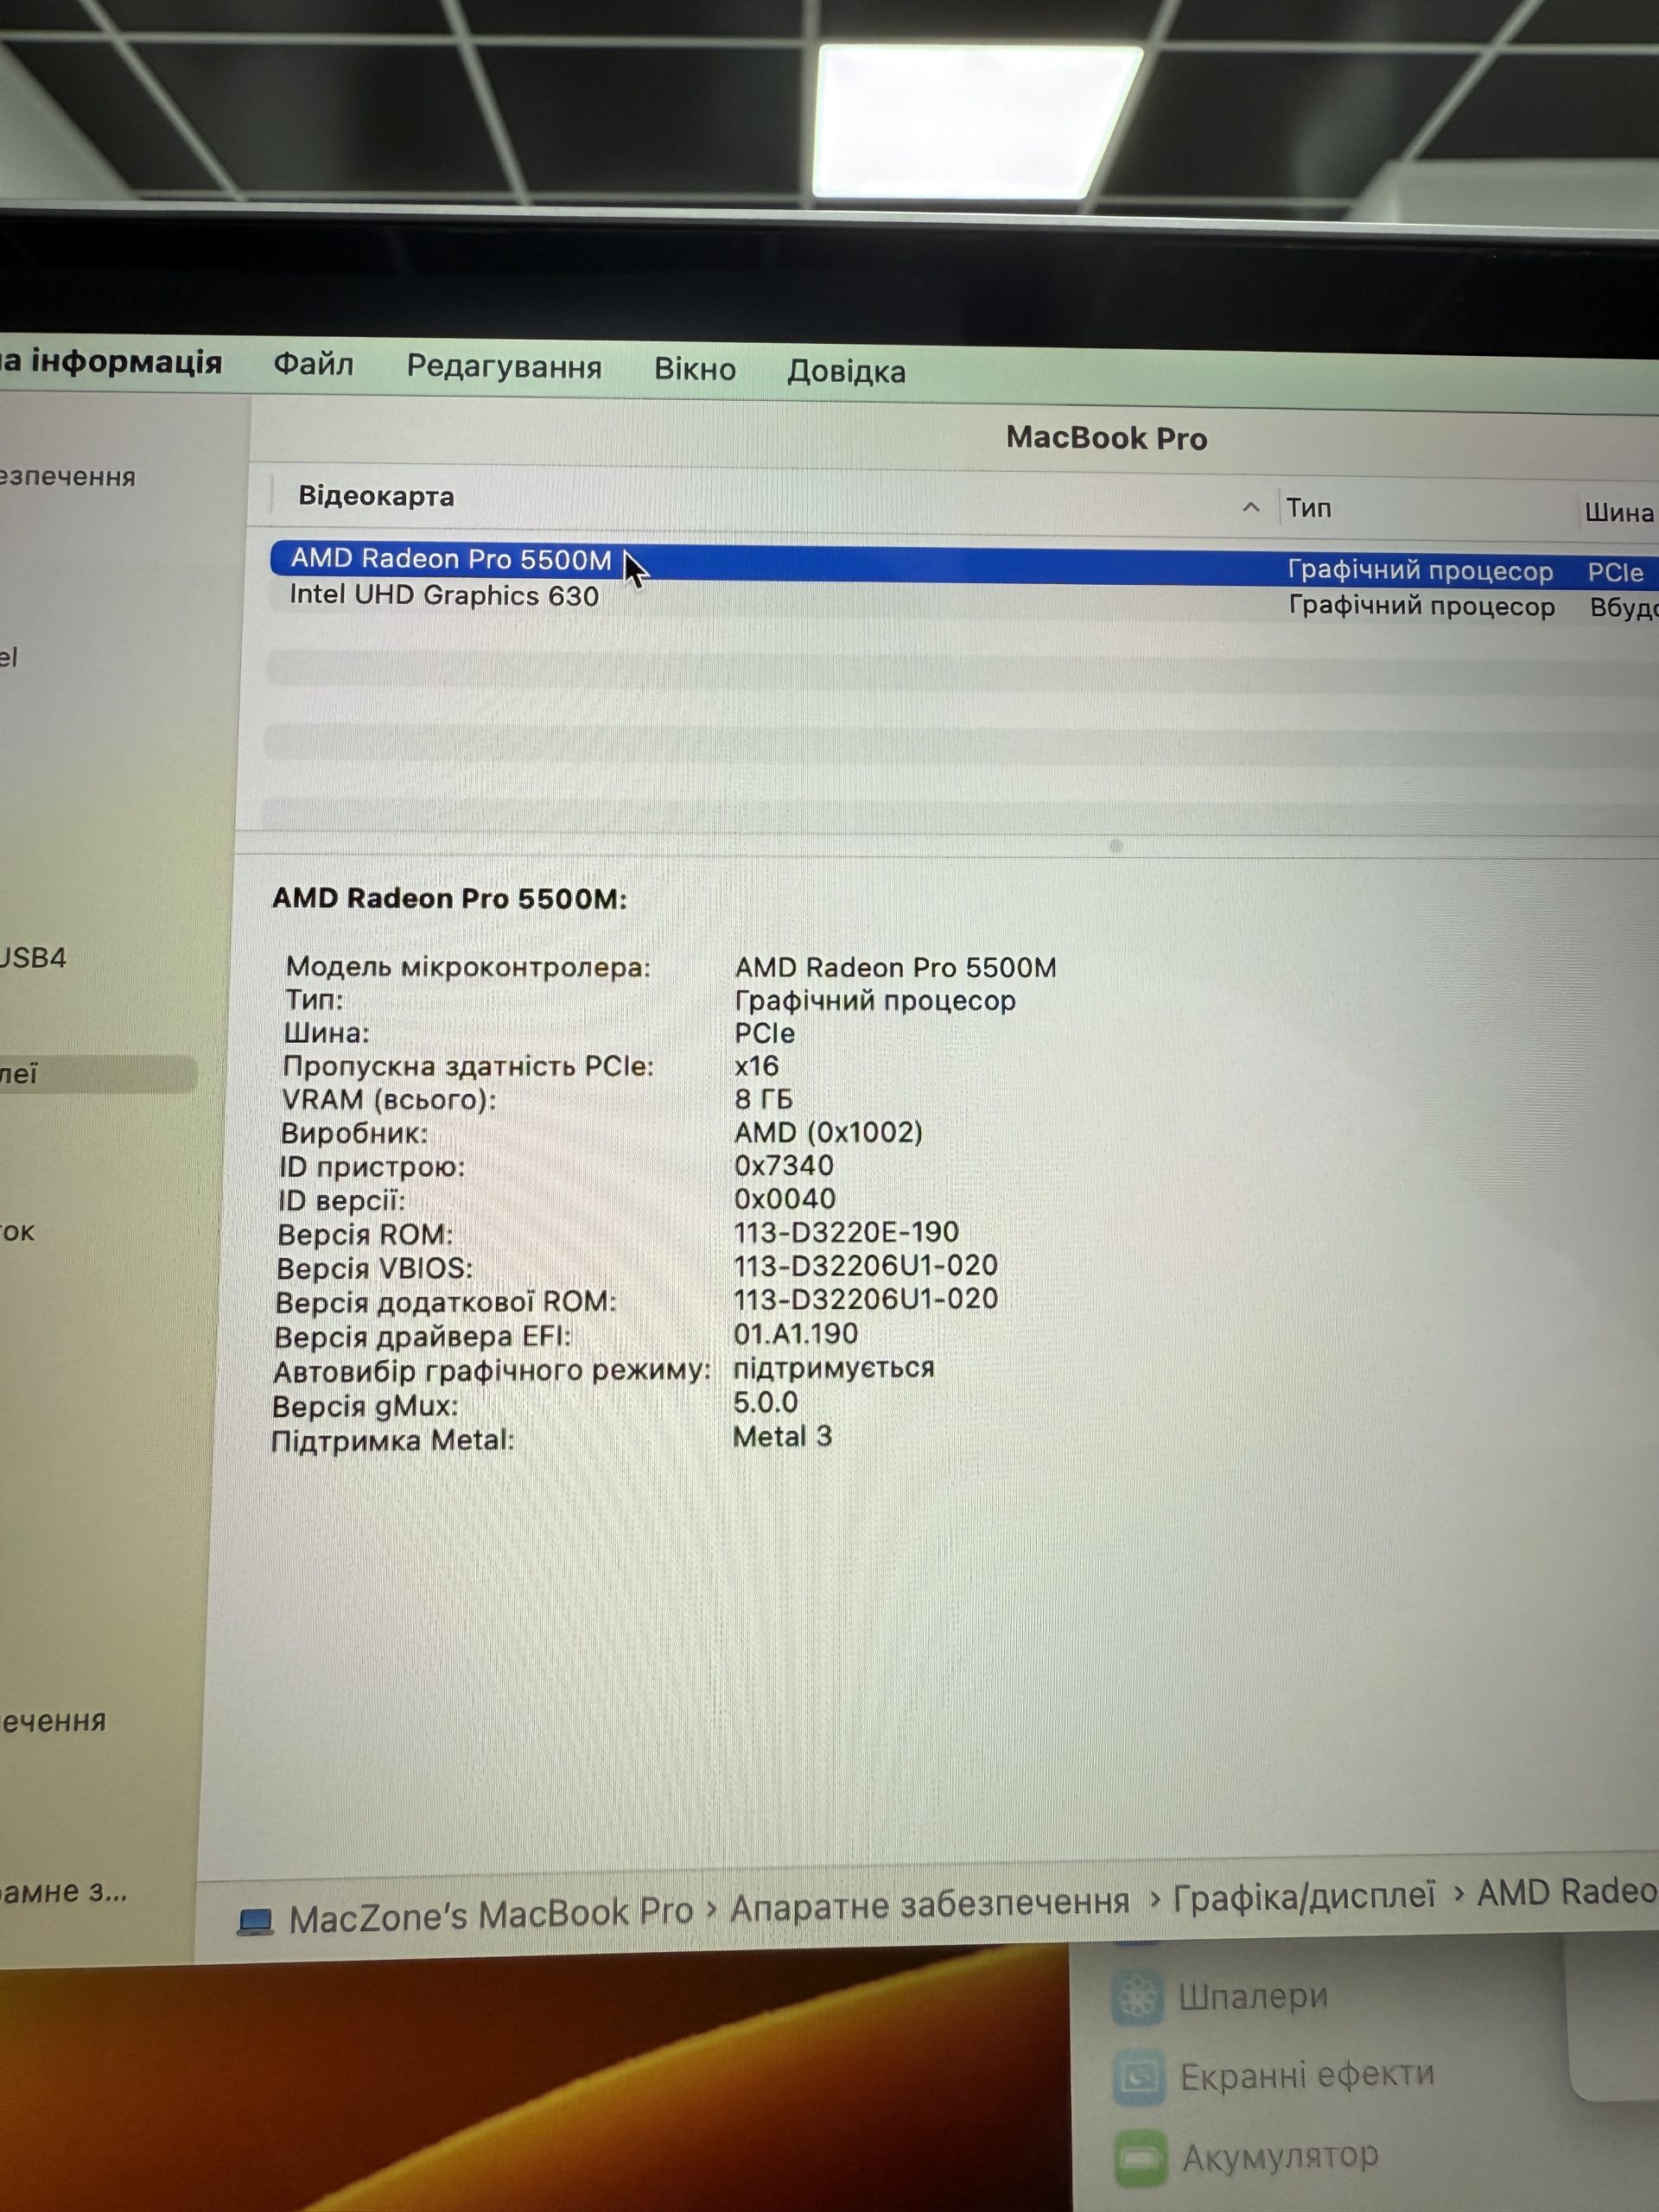Open the Файл menu
This screenshot has width=1659, height=2212.
[313, 364]
